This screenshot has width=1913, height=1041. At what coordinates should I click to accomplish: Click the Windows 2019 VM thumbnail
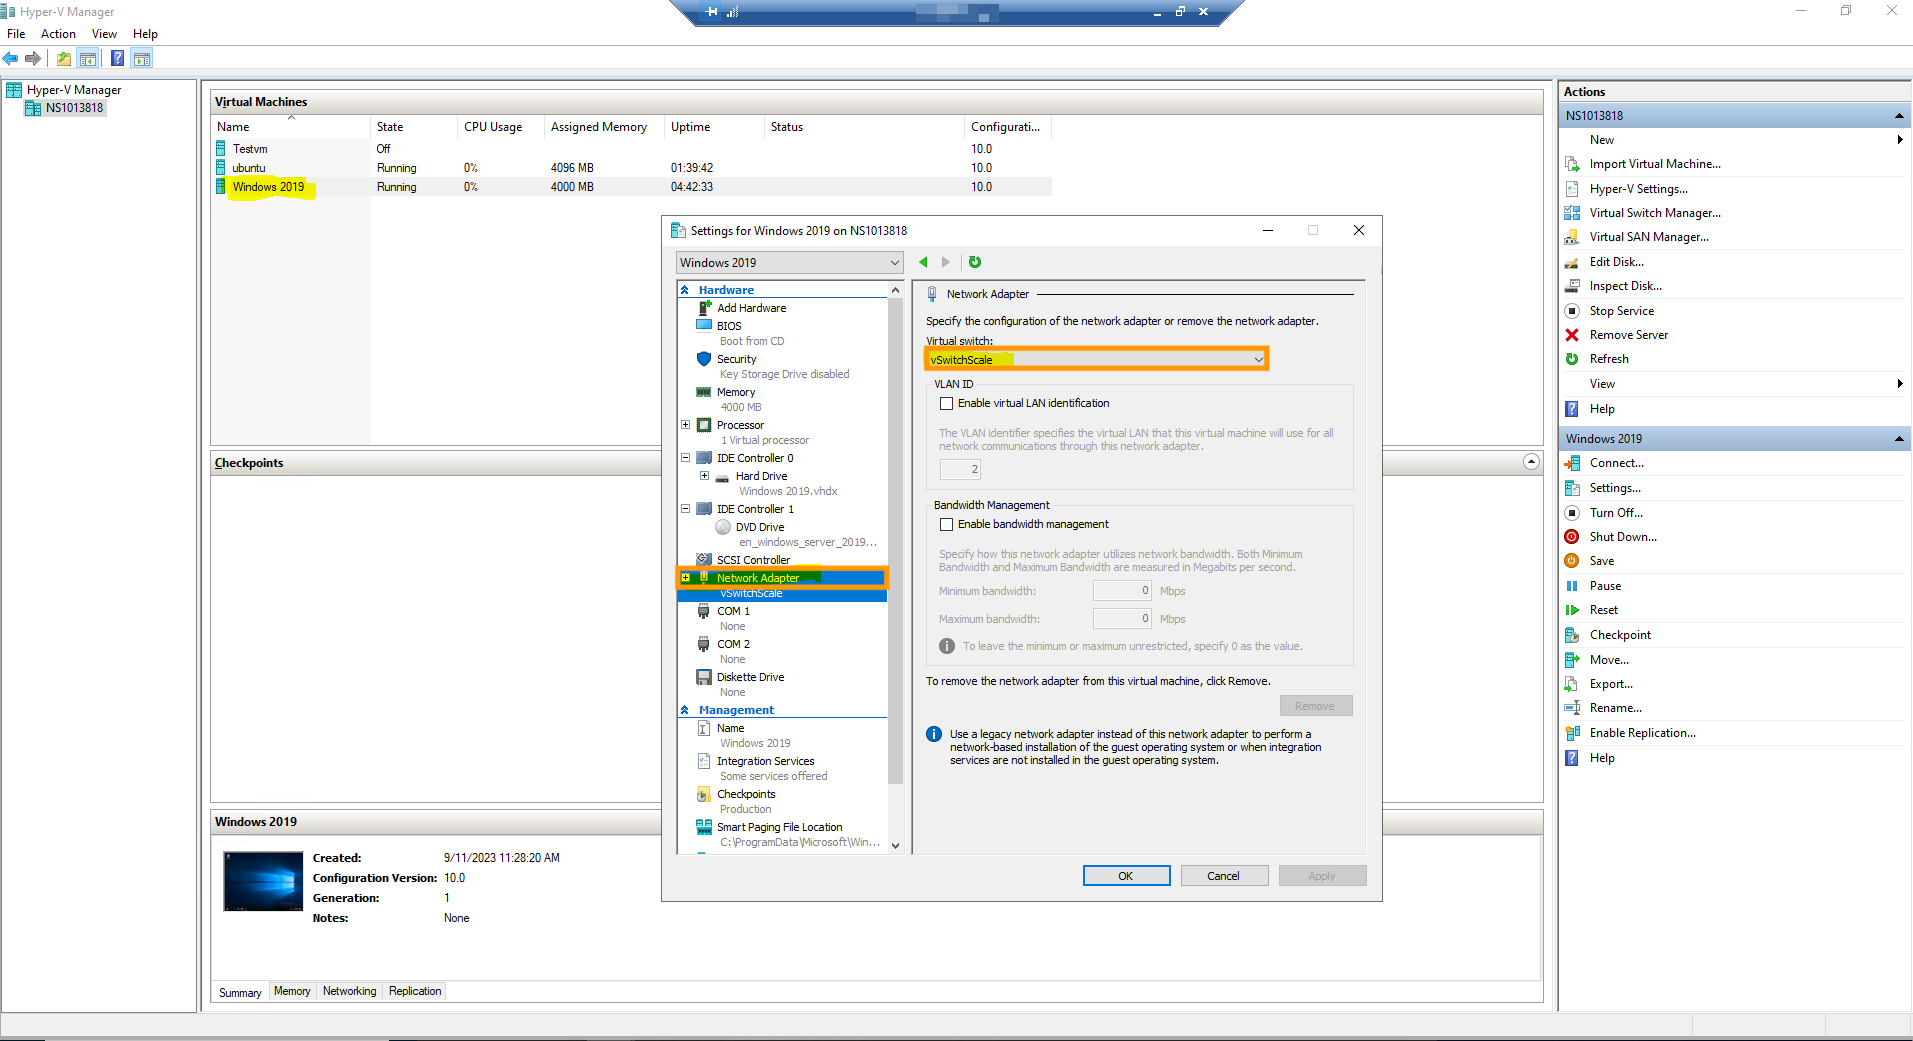click(x=263, y=881)
